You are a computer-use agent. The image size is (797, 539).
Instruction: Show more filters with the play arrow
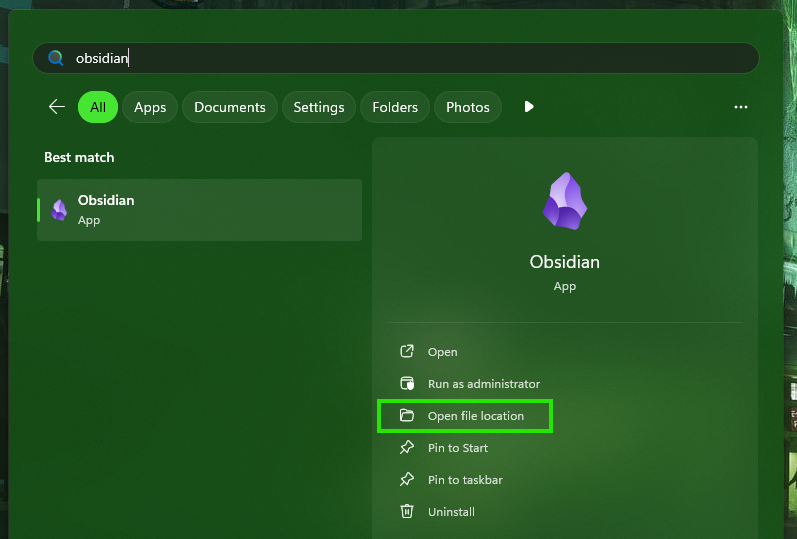[529, 107]
